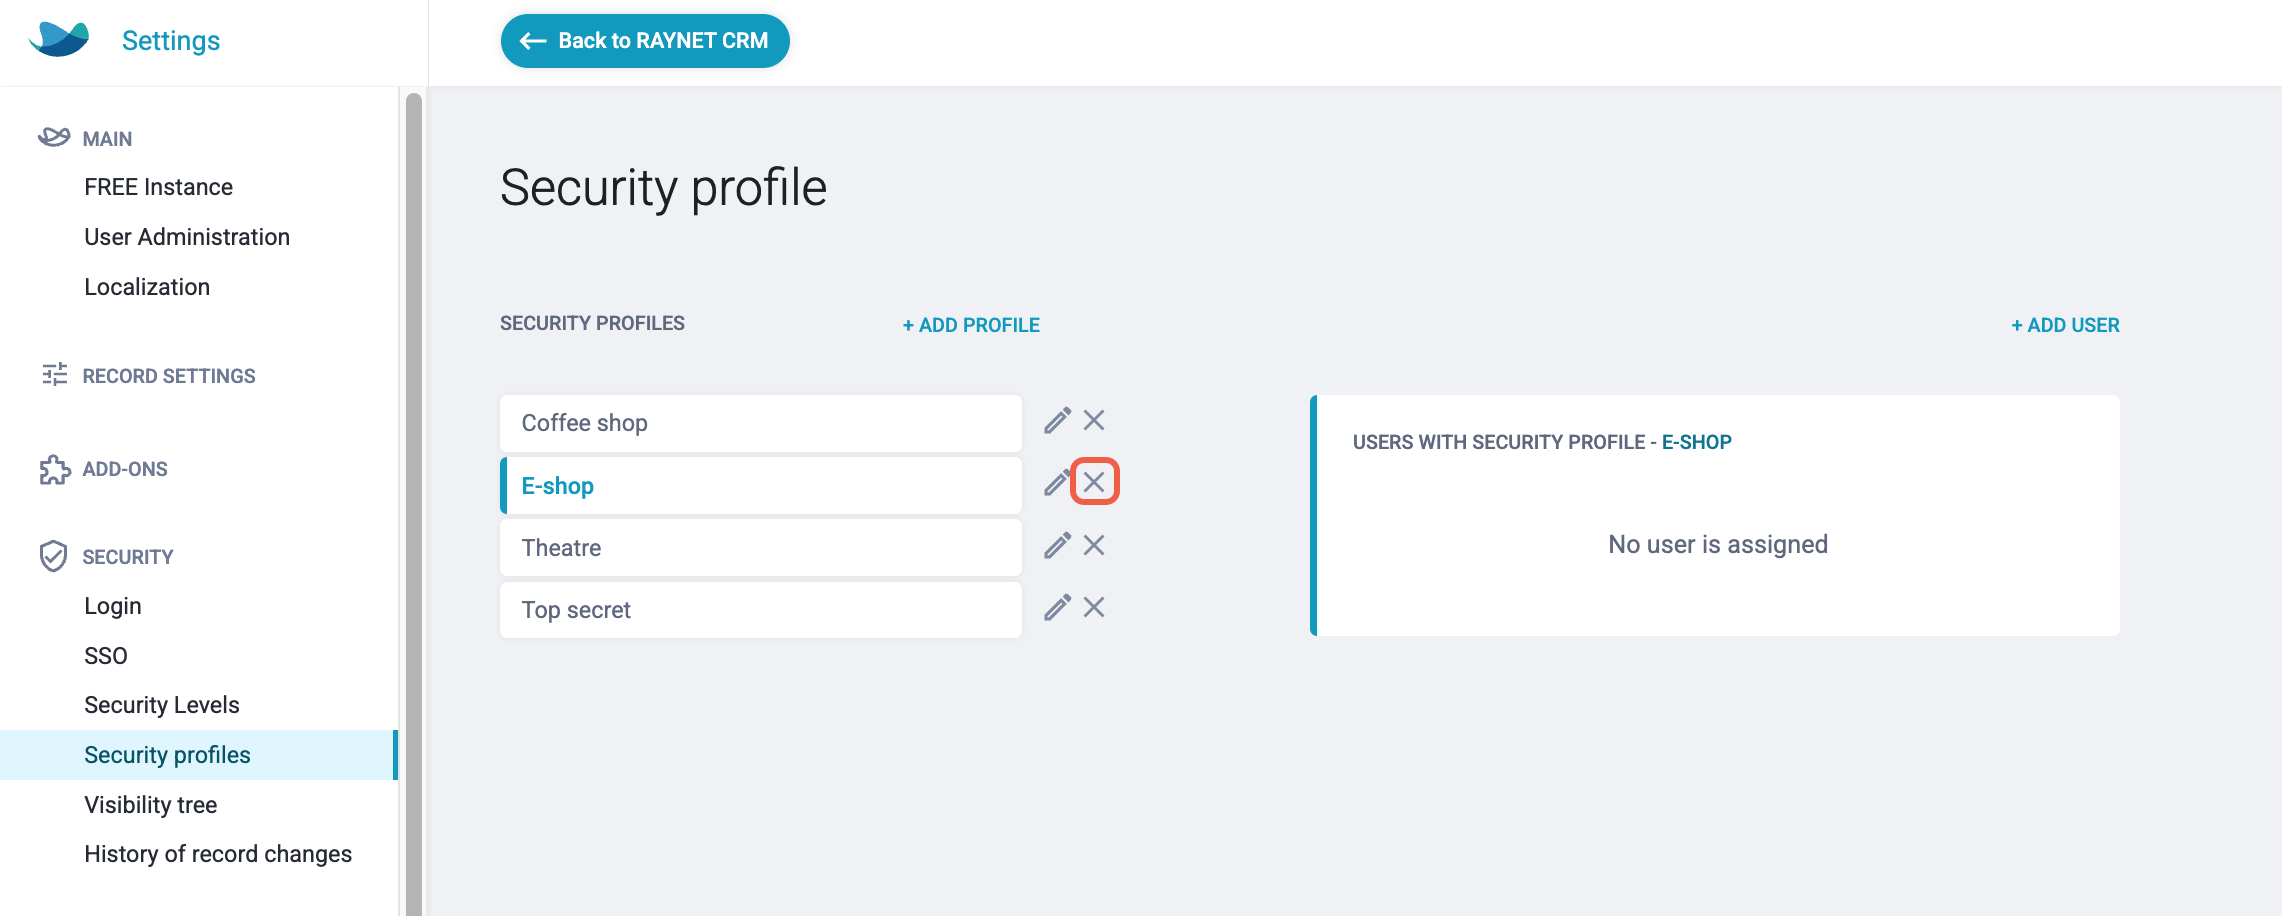Viewport: 2282px width, 916px height.
Task: Delete the Theatre security profile
Action: (x=1094, y=546)
